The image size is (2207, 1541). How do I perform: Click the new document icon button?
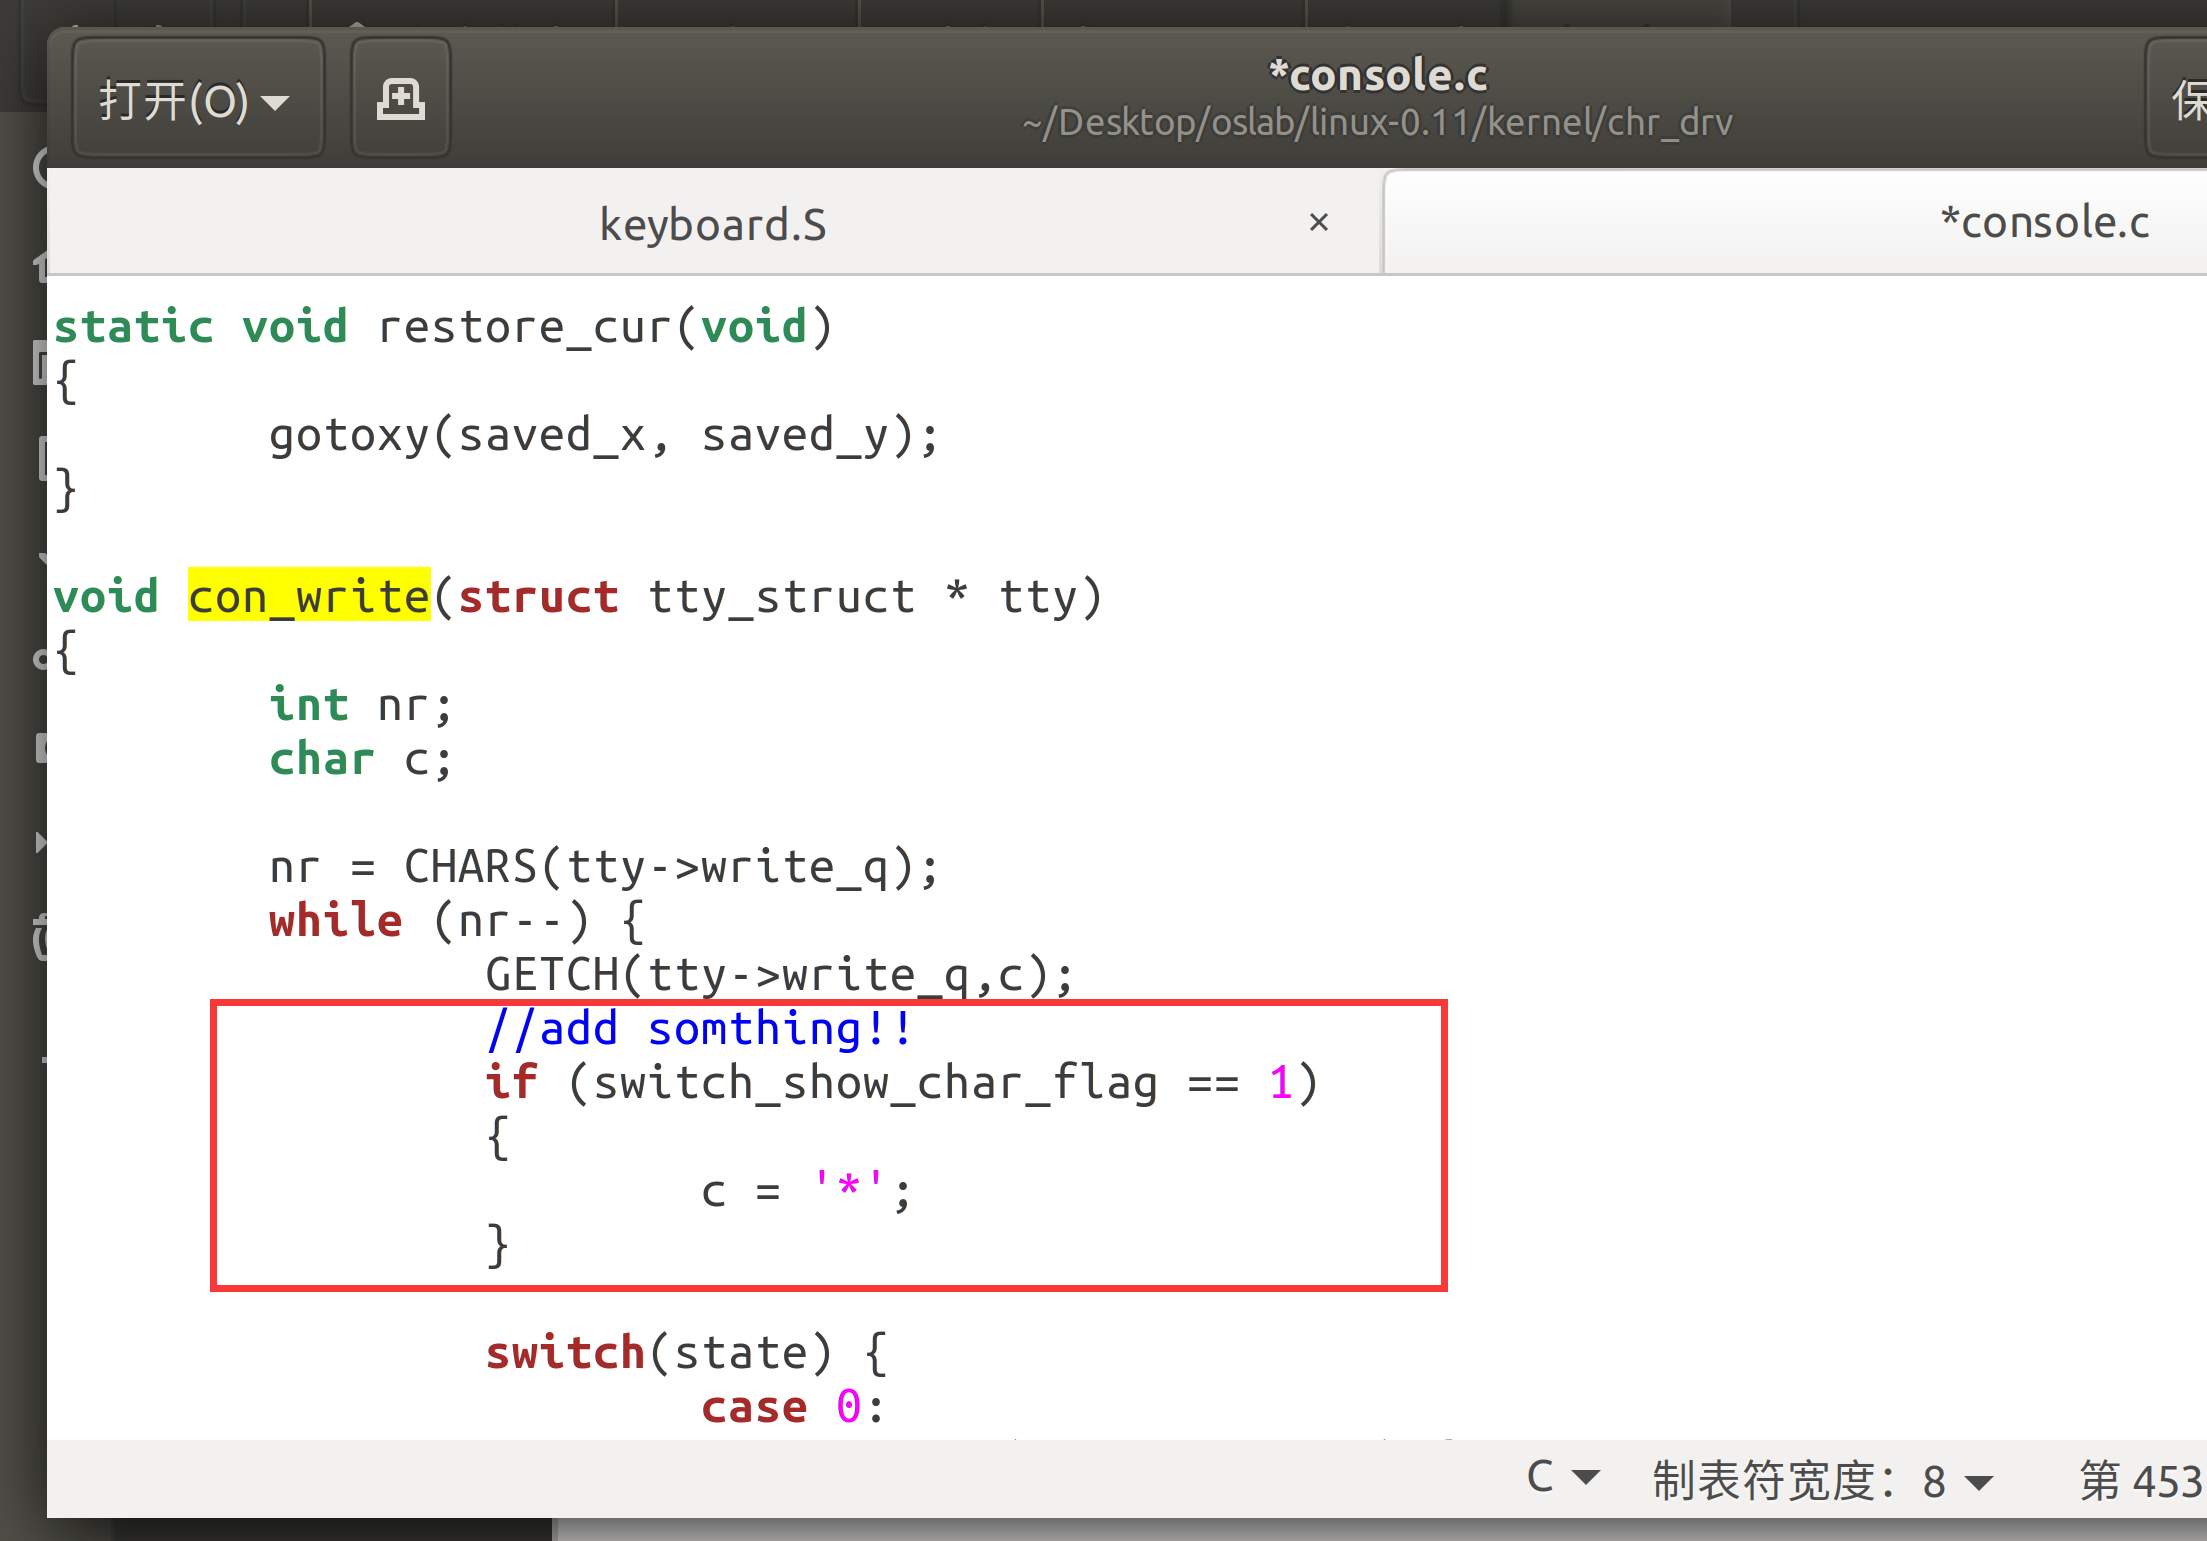tap(401, 99)
